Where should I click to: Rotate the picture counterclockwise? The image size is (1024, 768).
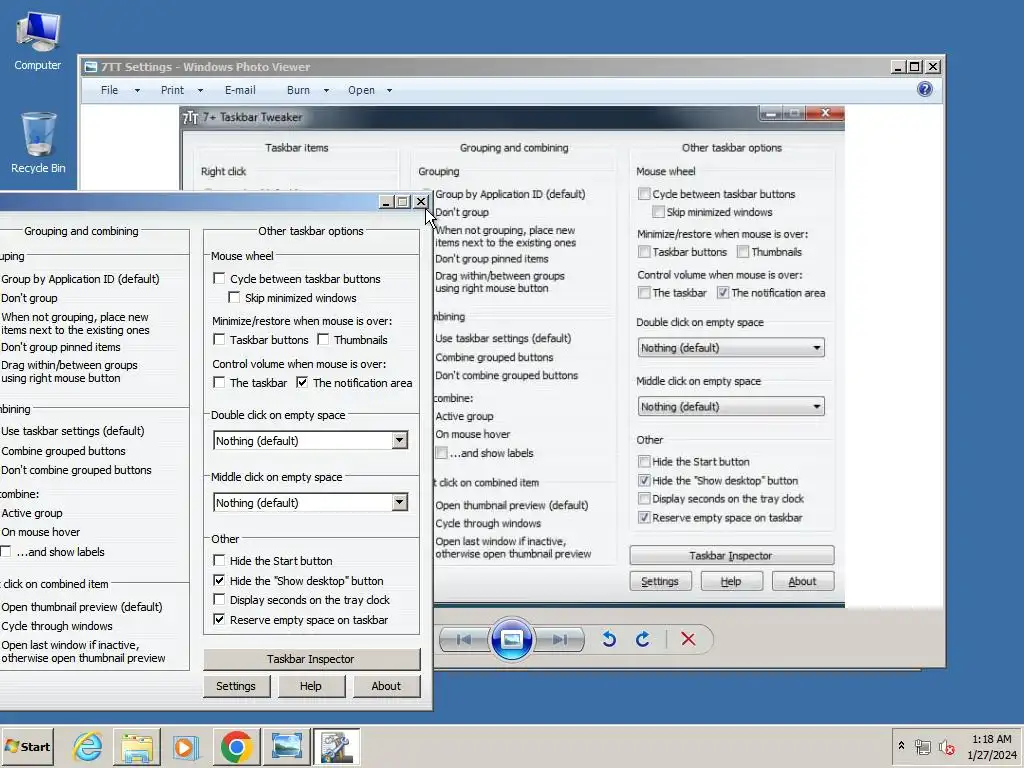[609, 639]
